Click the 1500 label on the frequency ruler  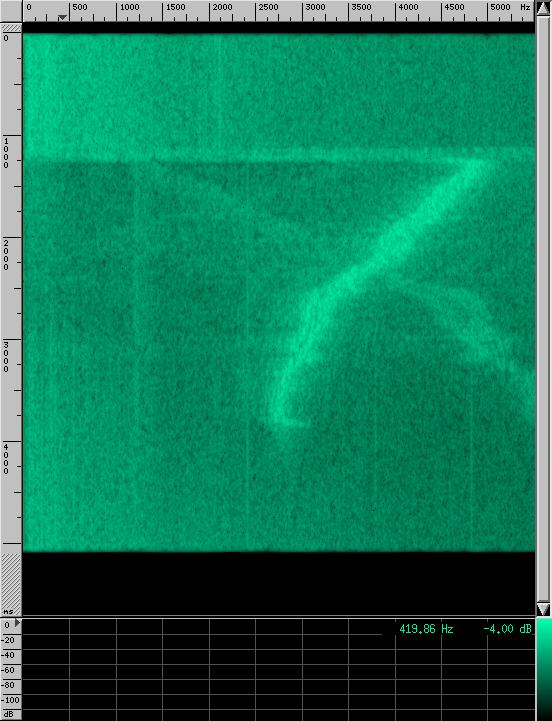(x=175, y=7)
